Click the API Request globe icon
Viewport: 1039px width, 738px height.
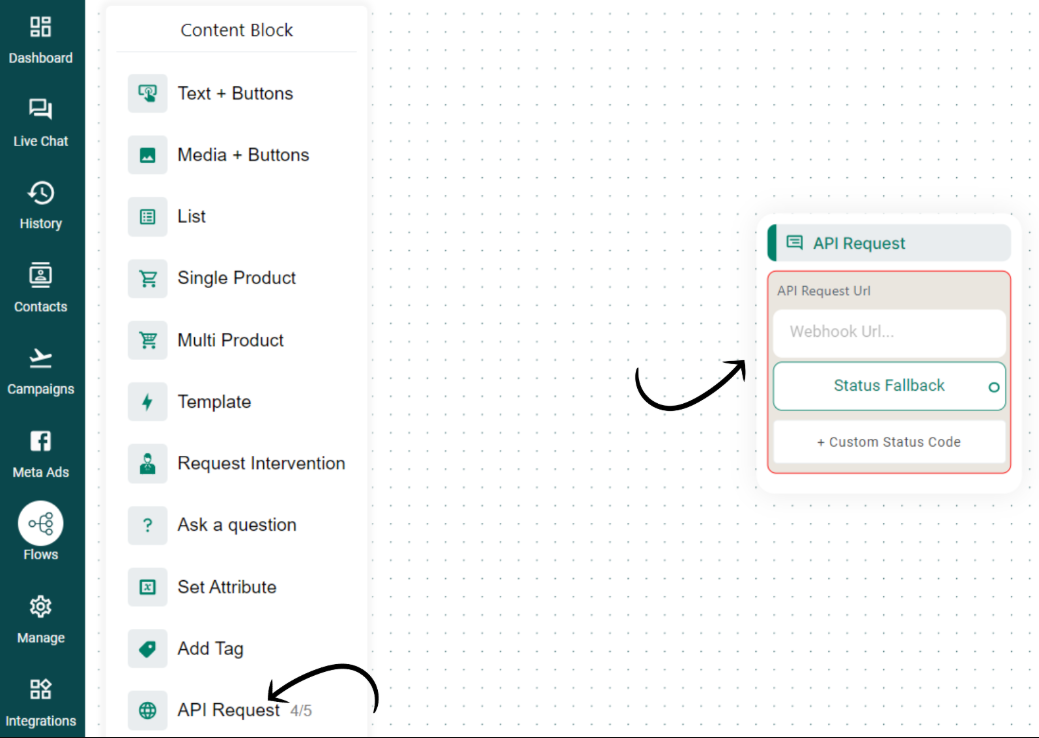(x=148, y=710)
